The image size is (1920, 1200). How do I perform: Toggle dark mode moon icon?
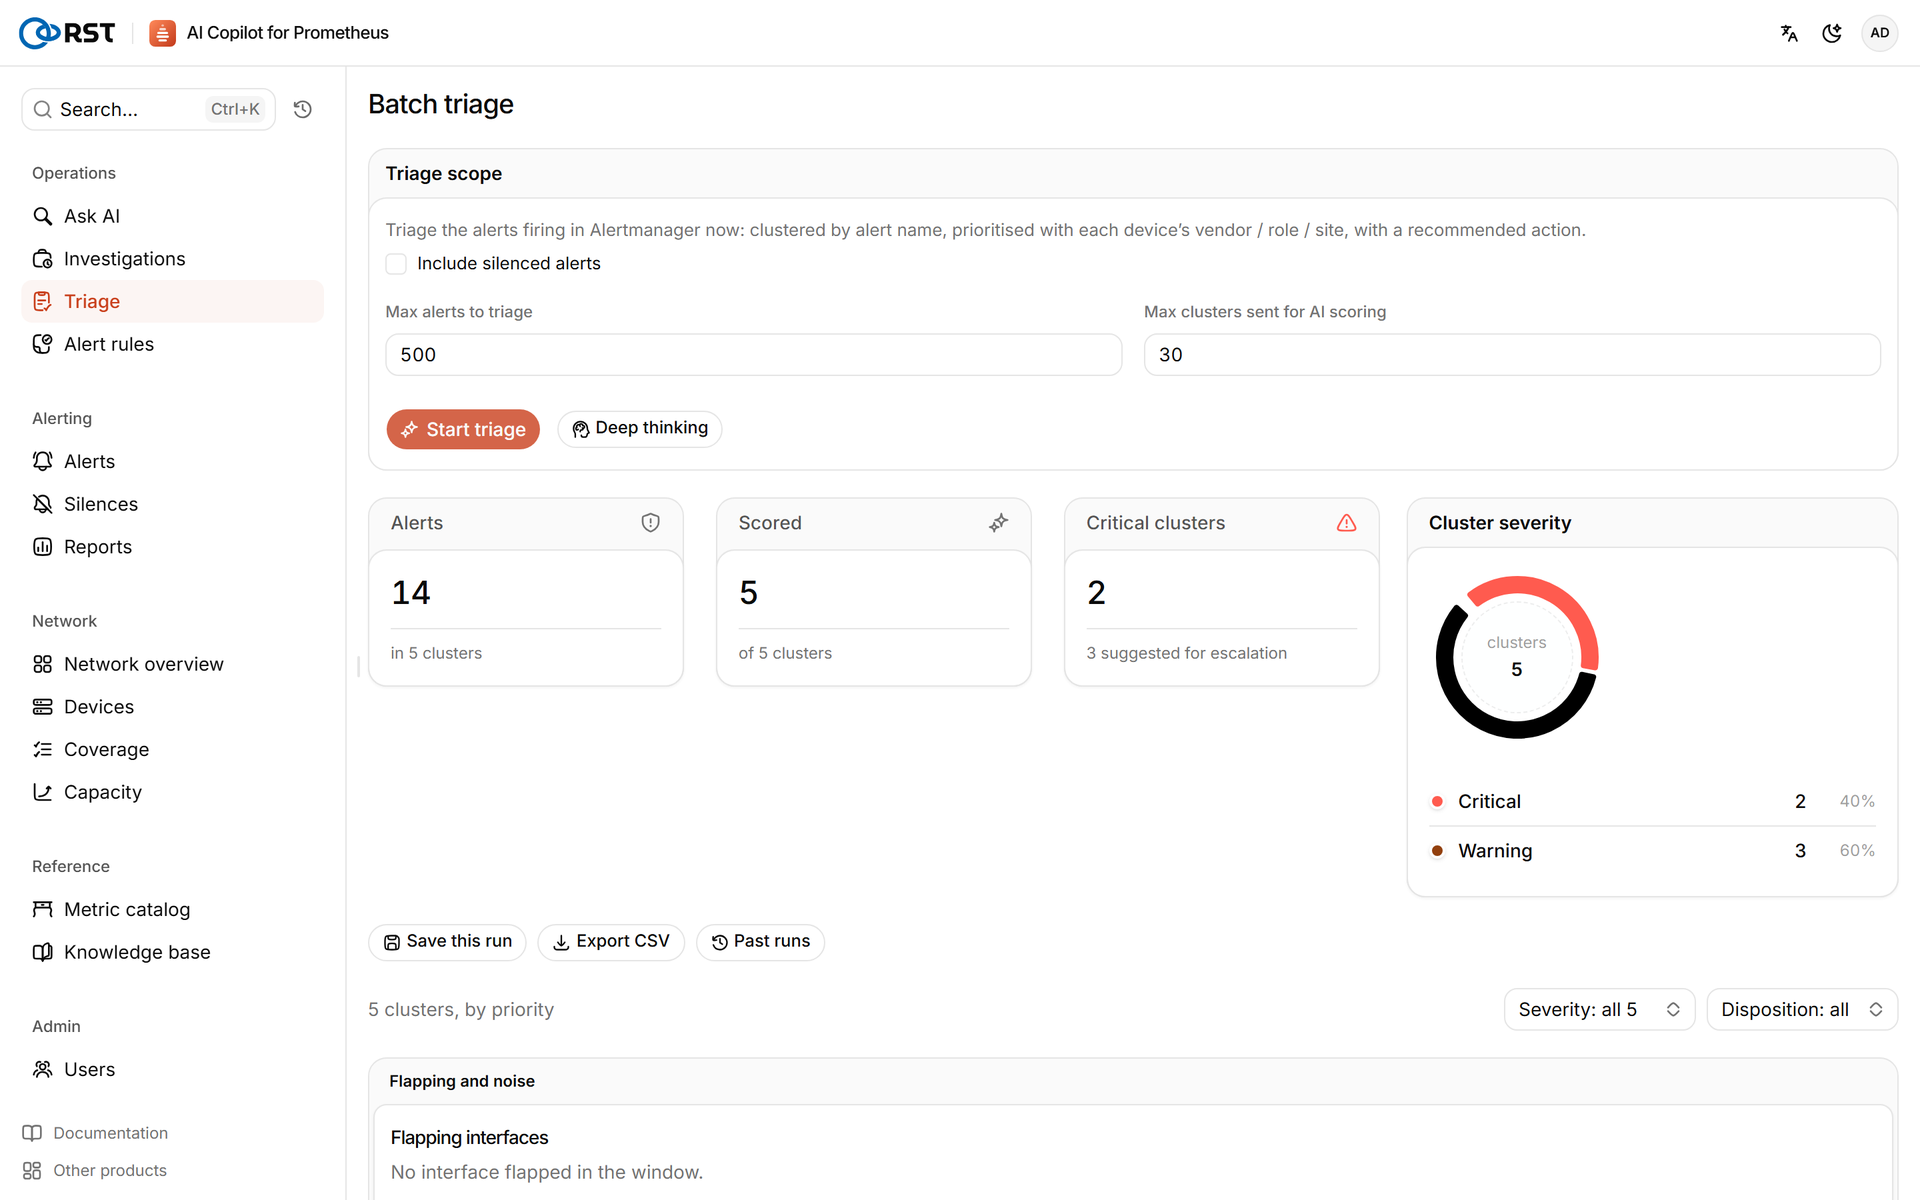(1832, 33)
